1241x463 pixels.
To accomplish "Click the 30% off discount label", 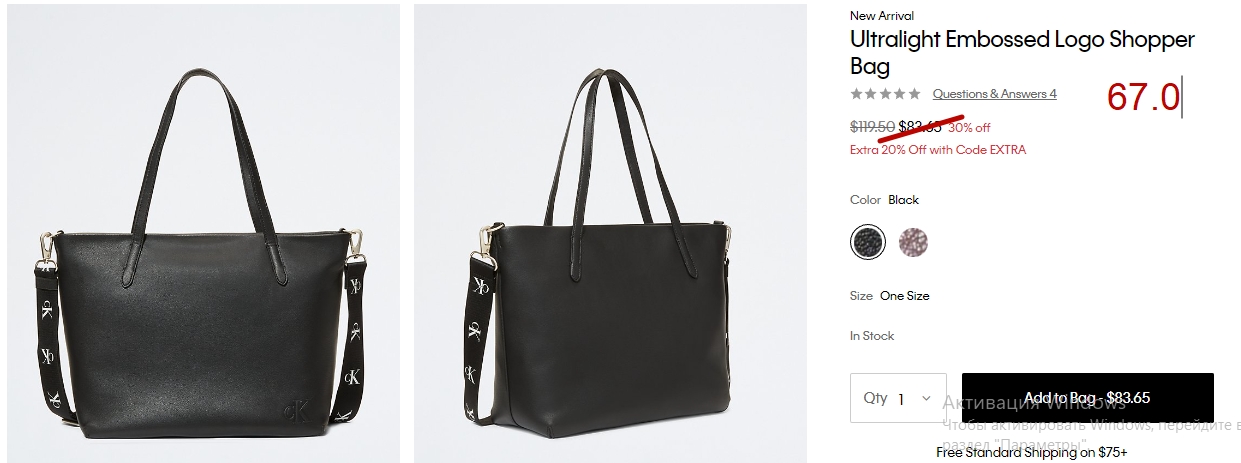I will [969, 127].
